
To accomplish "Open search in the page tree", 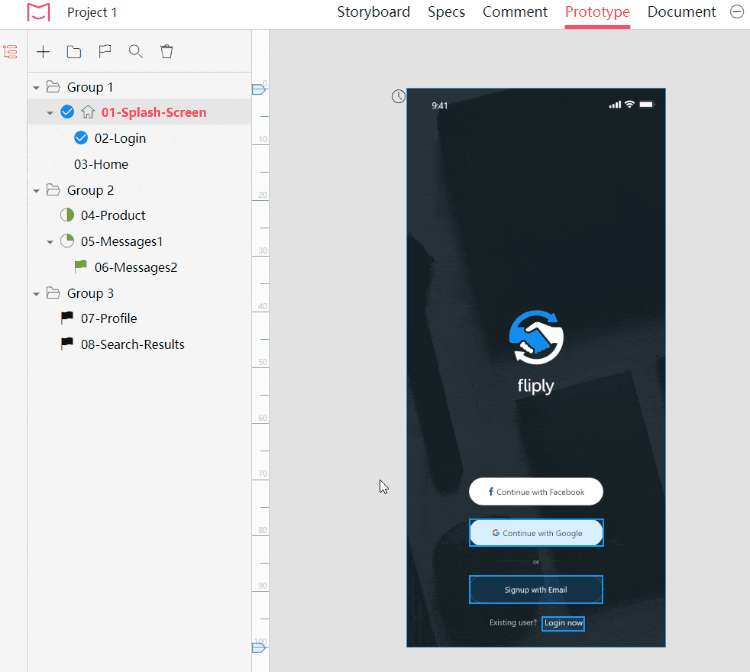I will click(136, 51).
